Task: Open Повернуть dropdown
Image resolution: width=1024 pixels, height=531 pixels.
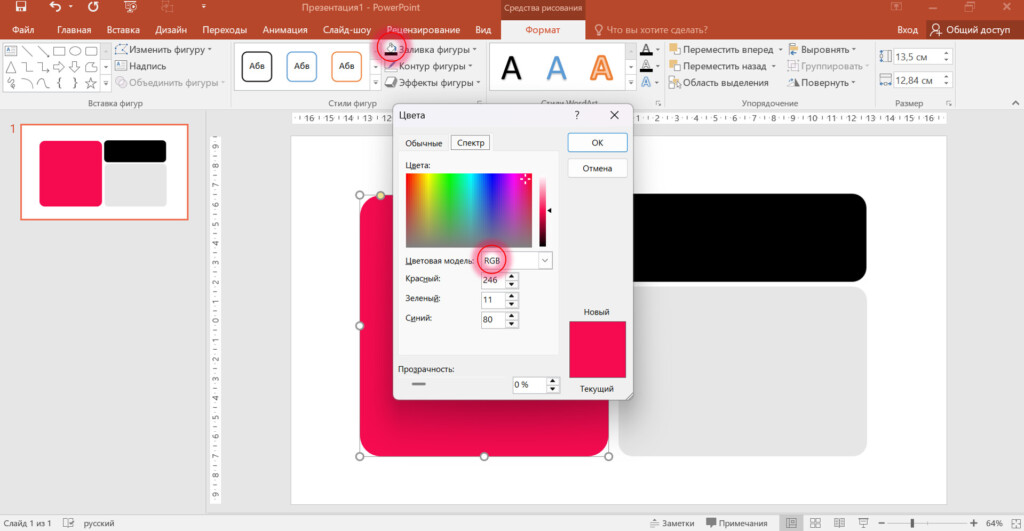Action: 821,83
